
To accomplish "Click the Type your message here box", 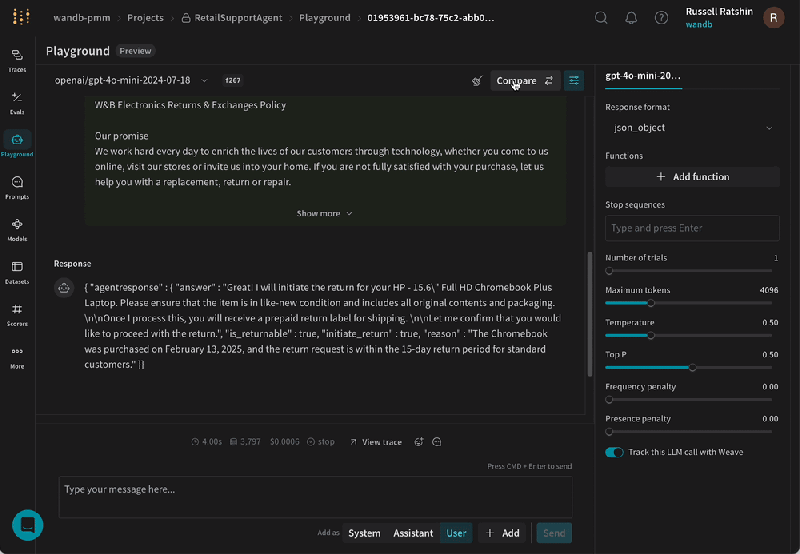I will pos(315,497).
